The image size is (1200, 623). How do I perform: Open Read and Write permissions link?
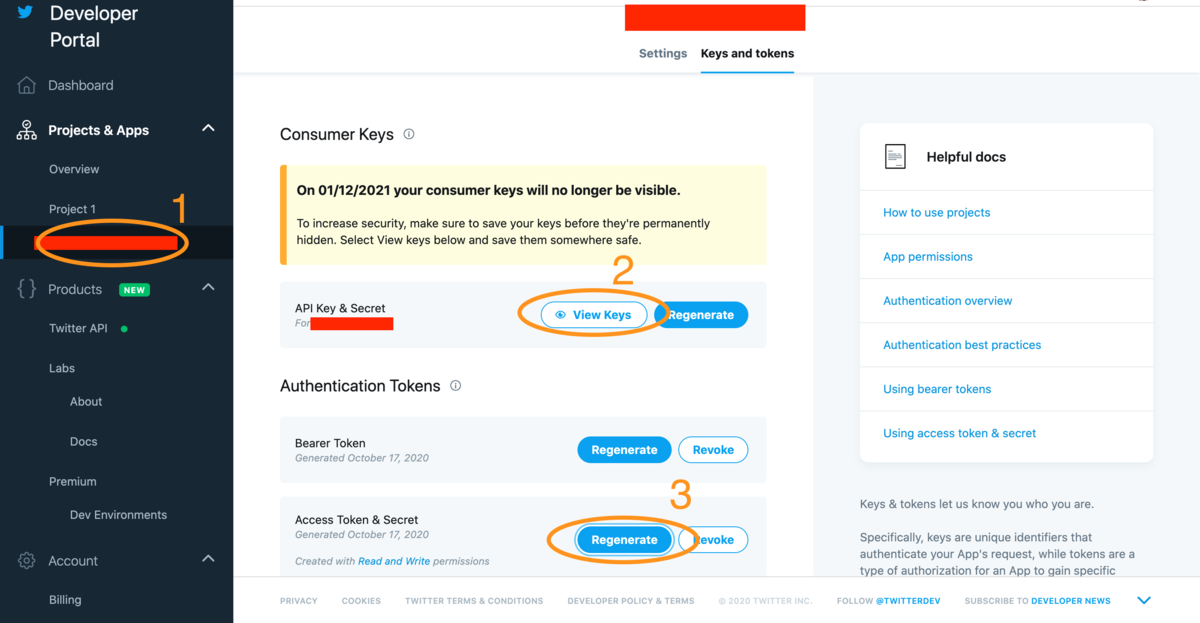(x=394, y=561)
